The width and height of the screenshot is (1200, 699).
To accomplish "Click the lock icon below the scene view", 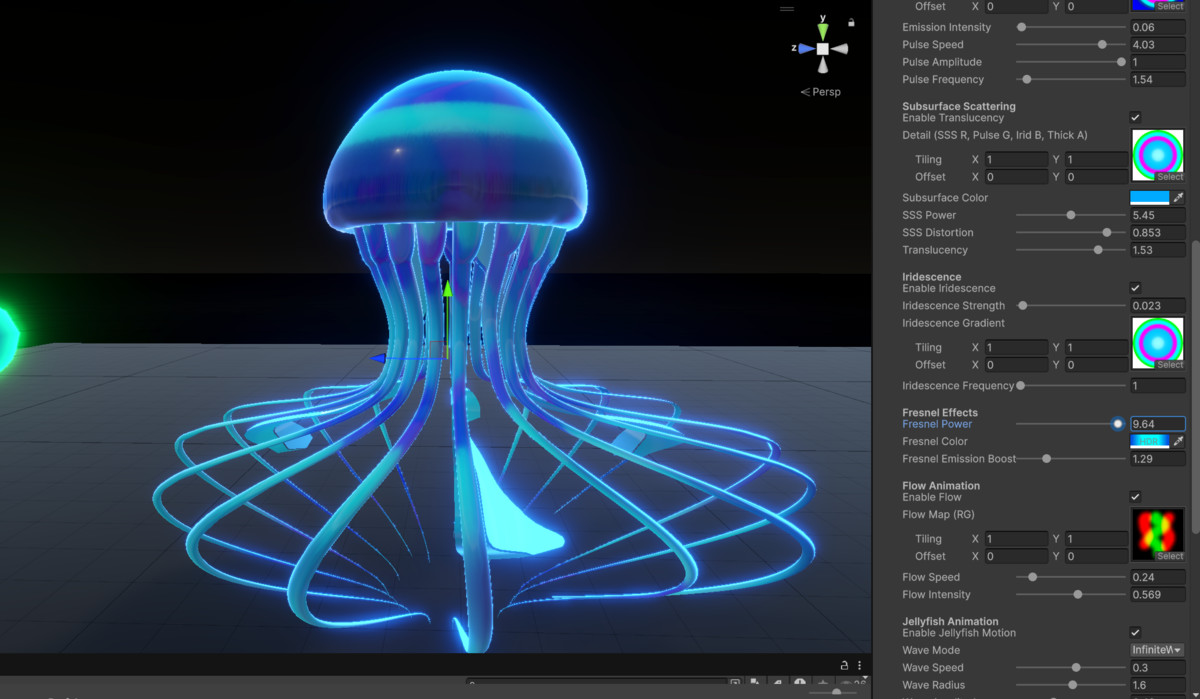I will [844, 665].
